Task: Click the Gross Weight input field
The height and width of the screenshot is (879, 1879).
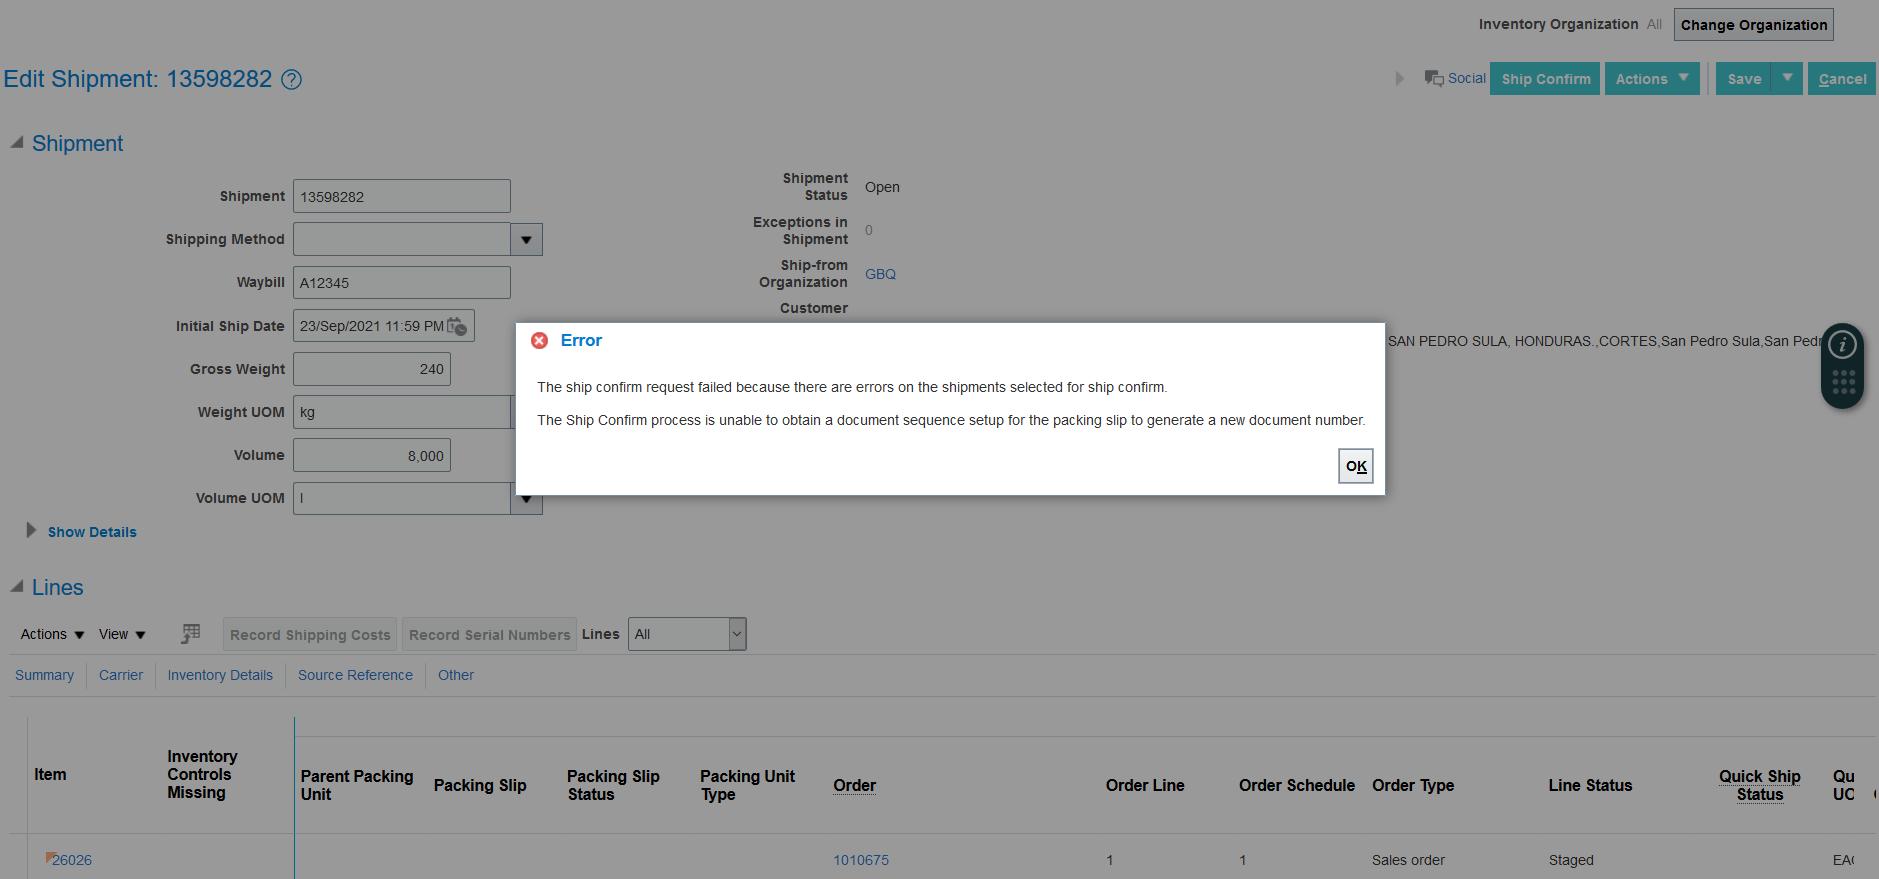Action: [x=372, y=369]
